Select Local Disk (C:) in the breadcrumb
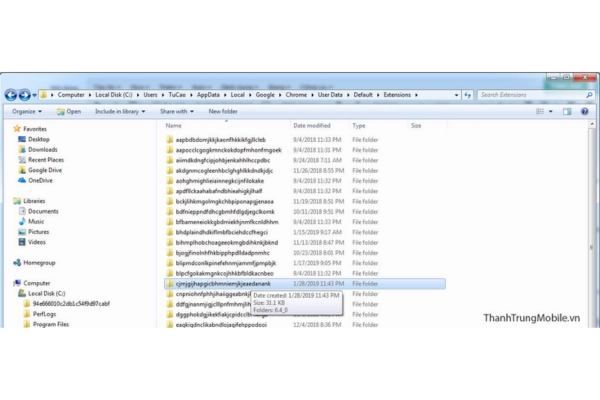Viewport: 600px width, 400px height. coord(114,95)
